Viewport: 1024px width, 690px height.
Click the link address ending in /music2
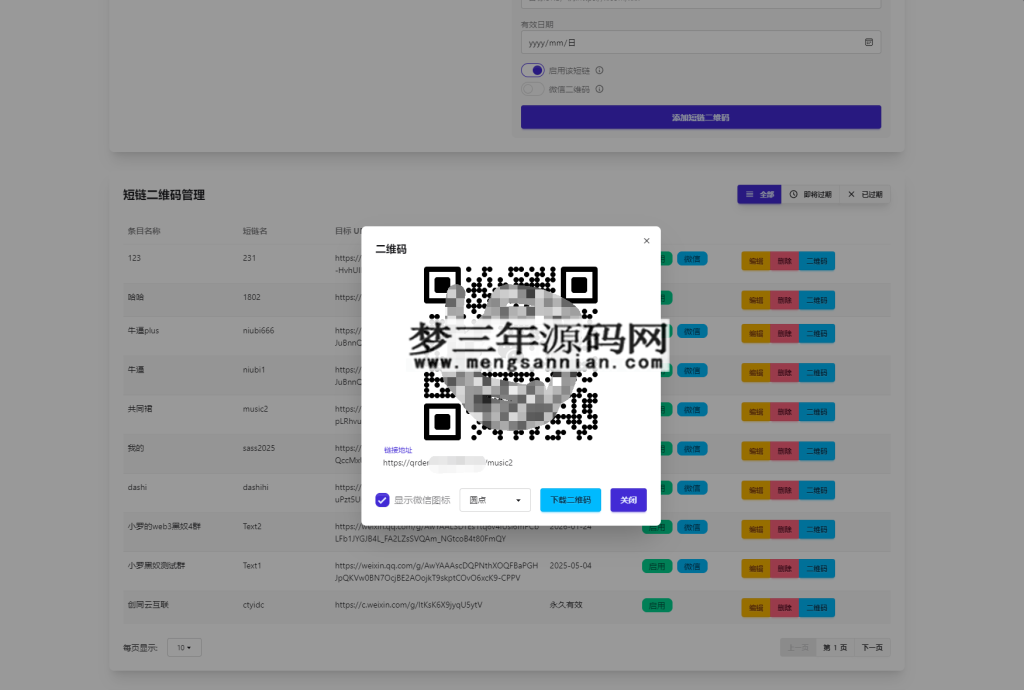[x=448, y=463]
